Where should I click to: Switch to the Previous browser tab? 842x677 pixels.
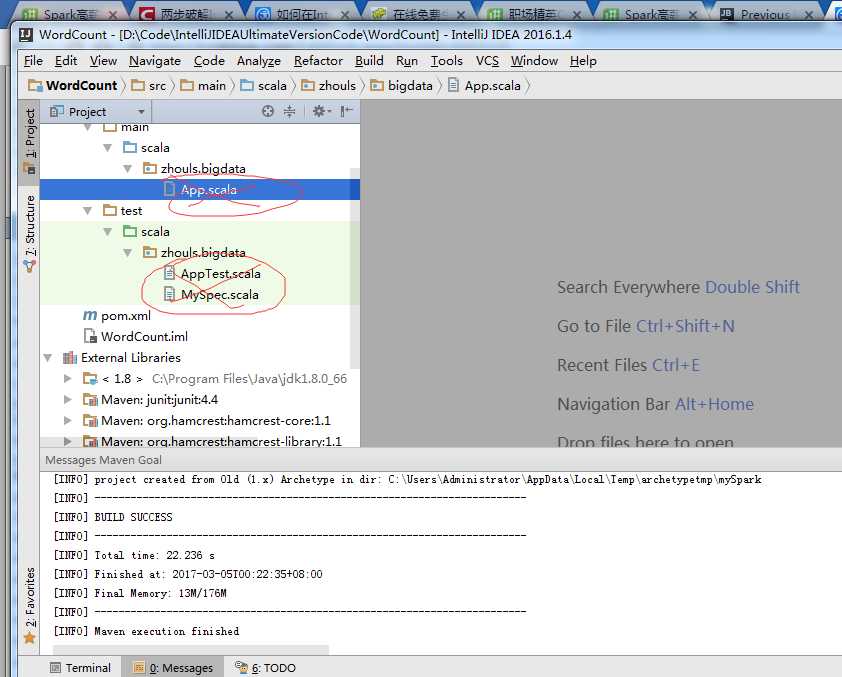(767, 14)
